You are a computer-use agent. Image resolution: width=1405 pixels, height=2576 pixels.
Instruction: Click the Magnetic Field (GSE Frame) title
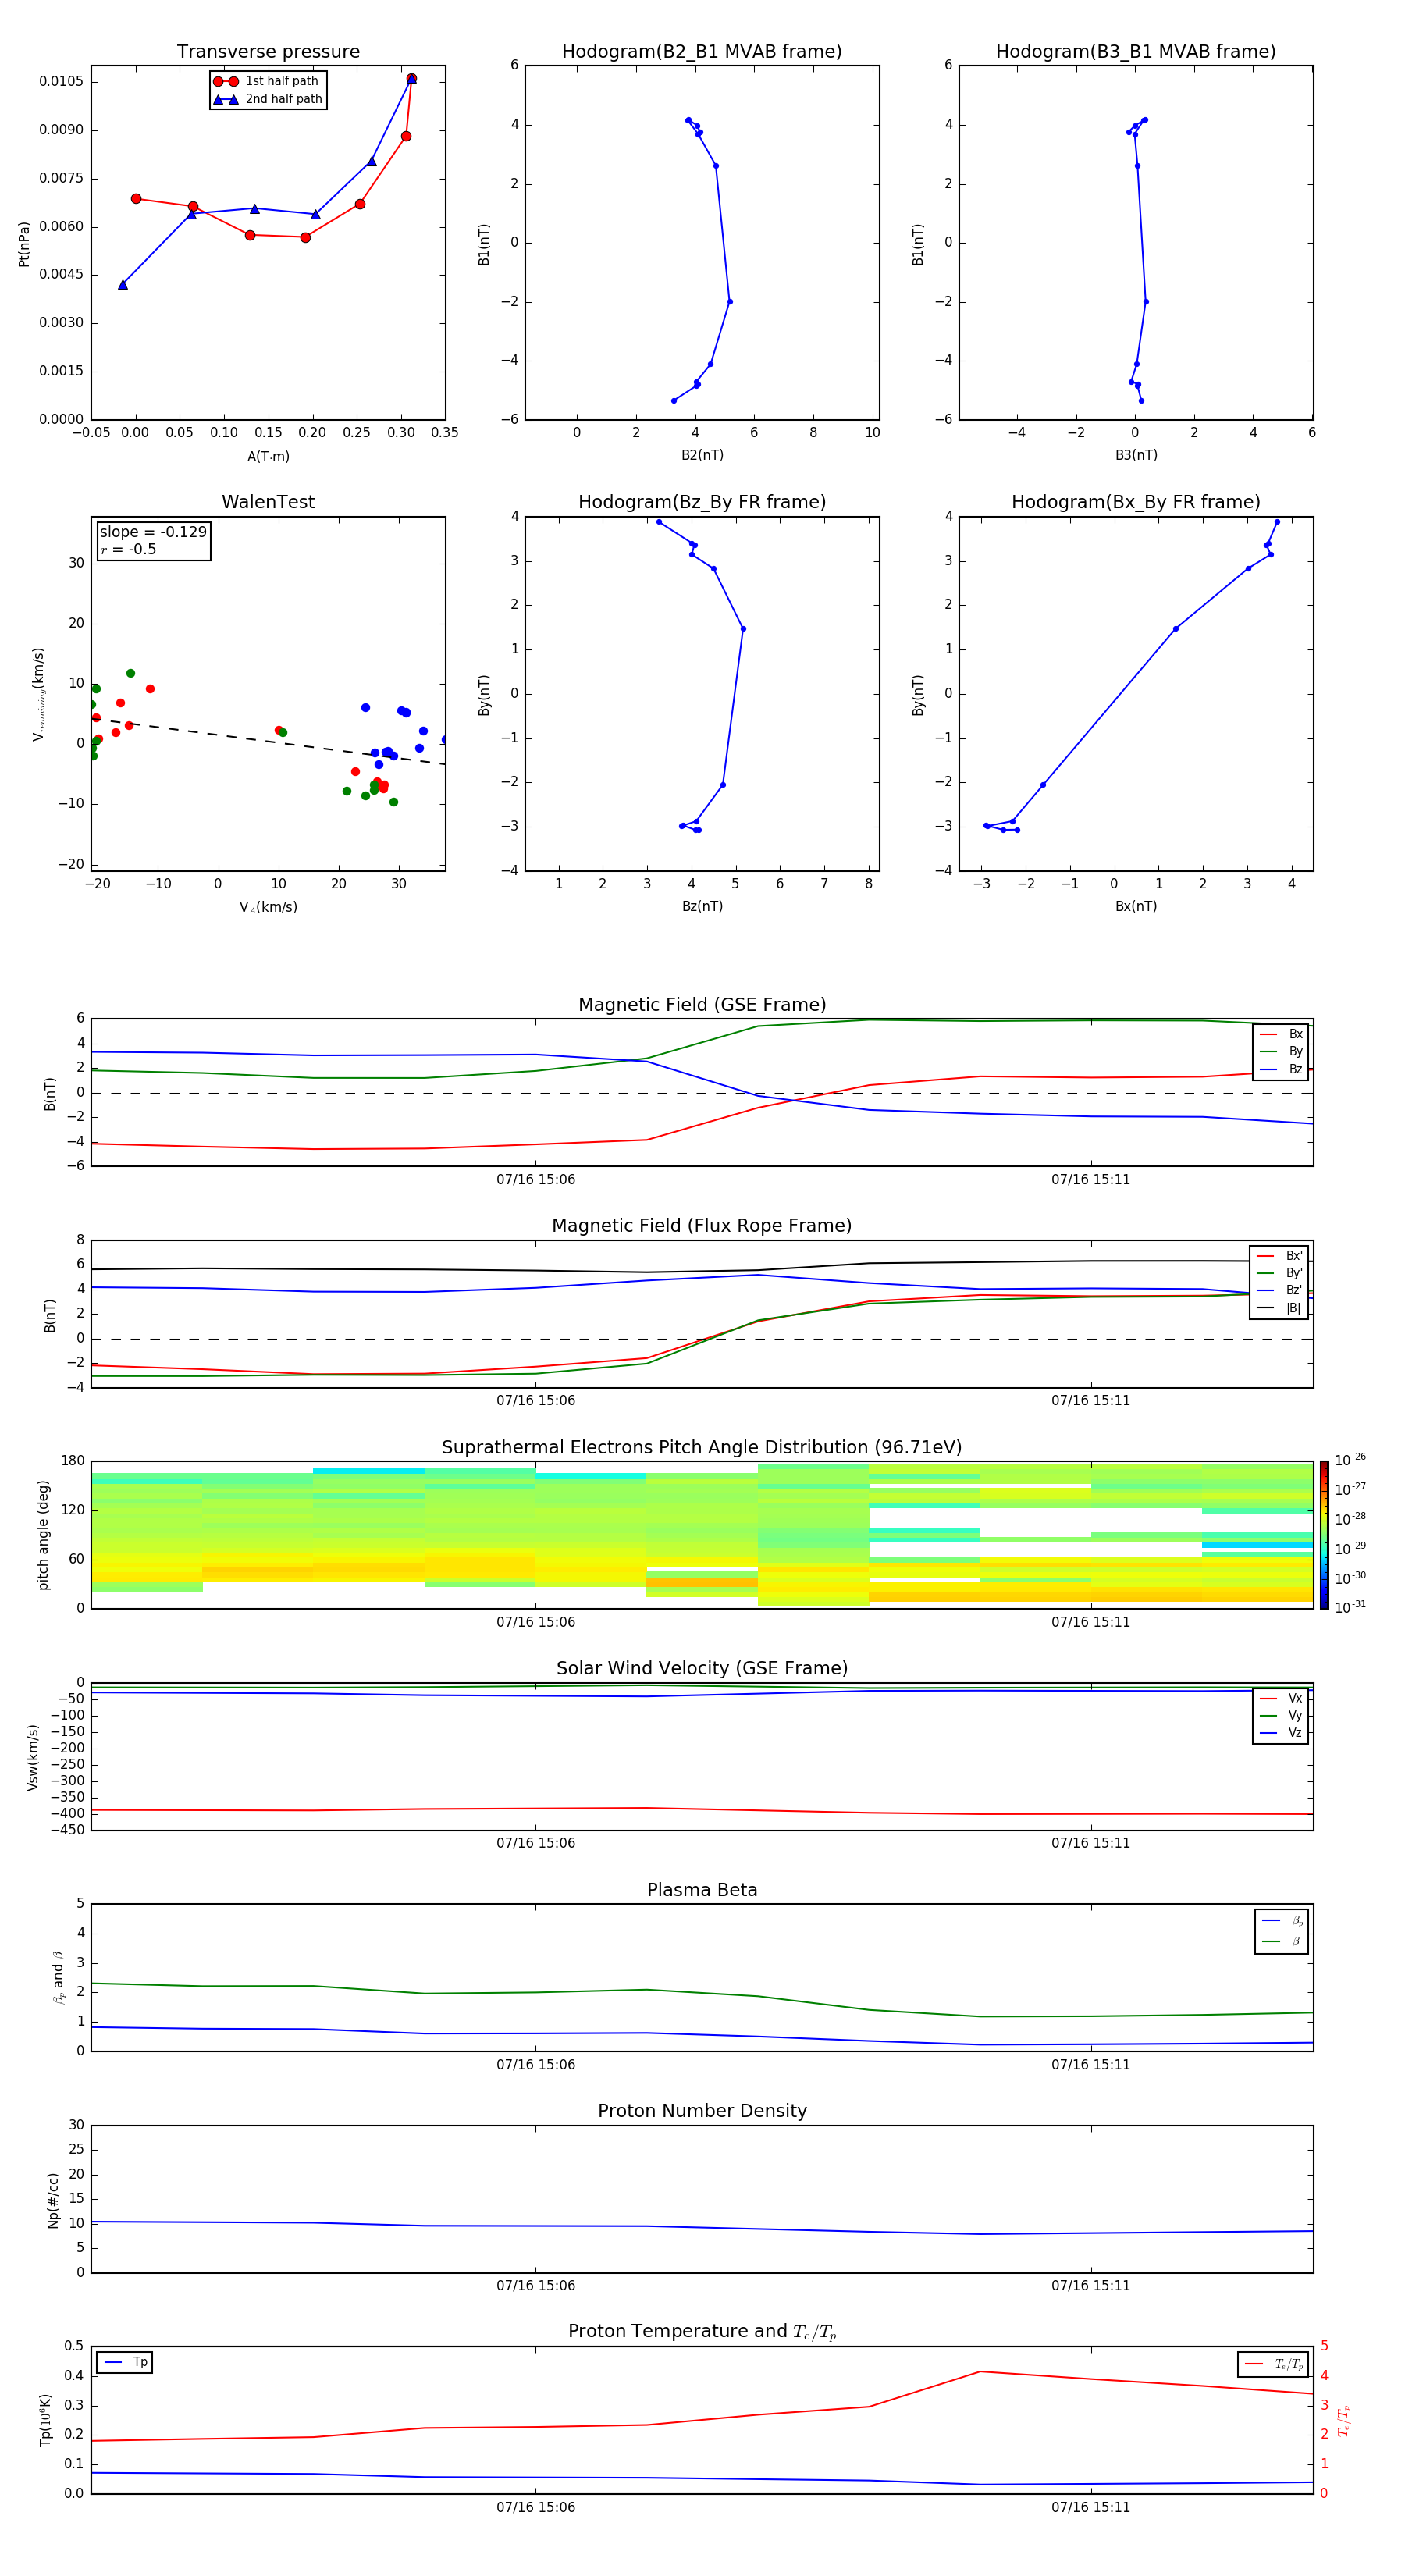point(701,1005)
